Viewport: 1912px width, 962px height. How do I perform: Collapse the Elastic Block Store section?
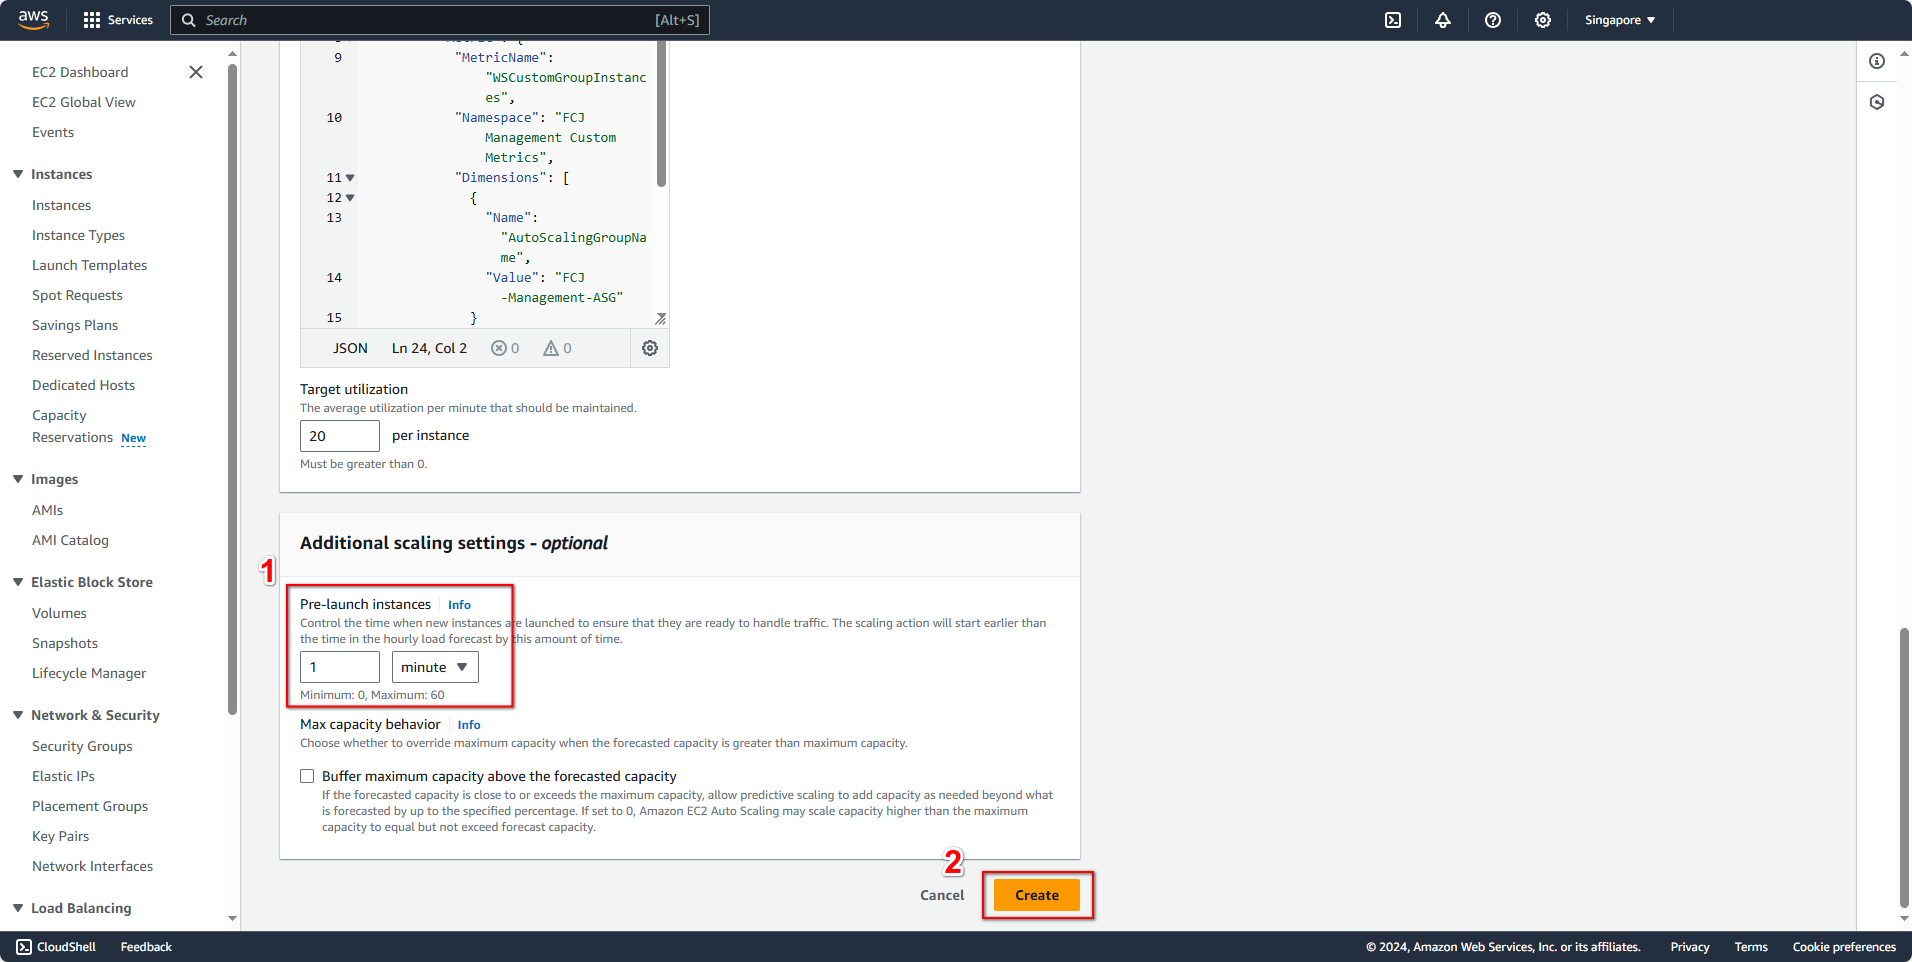18,582
